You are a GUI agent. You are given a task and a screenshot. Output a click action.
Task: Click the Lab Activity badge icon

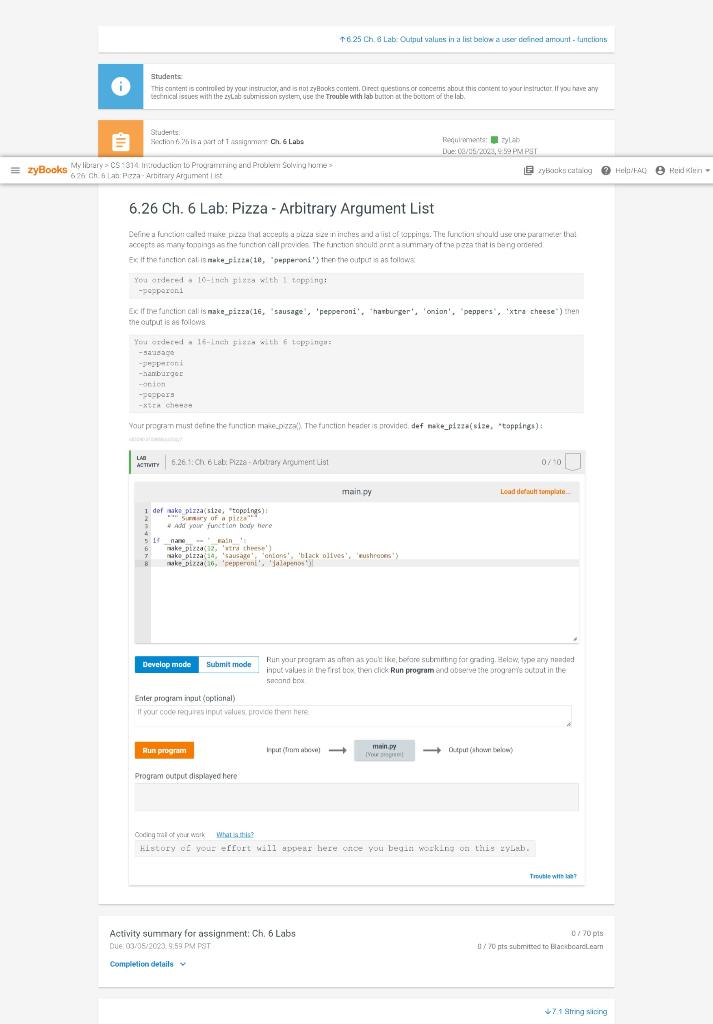[x=148, y=462]
